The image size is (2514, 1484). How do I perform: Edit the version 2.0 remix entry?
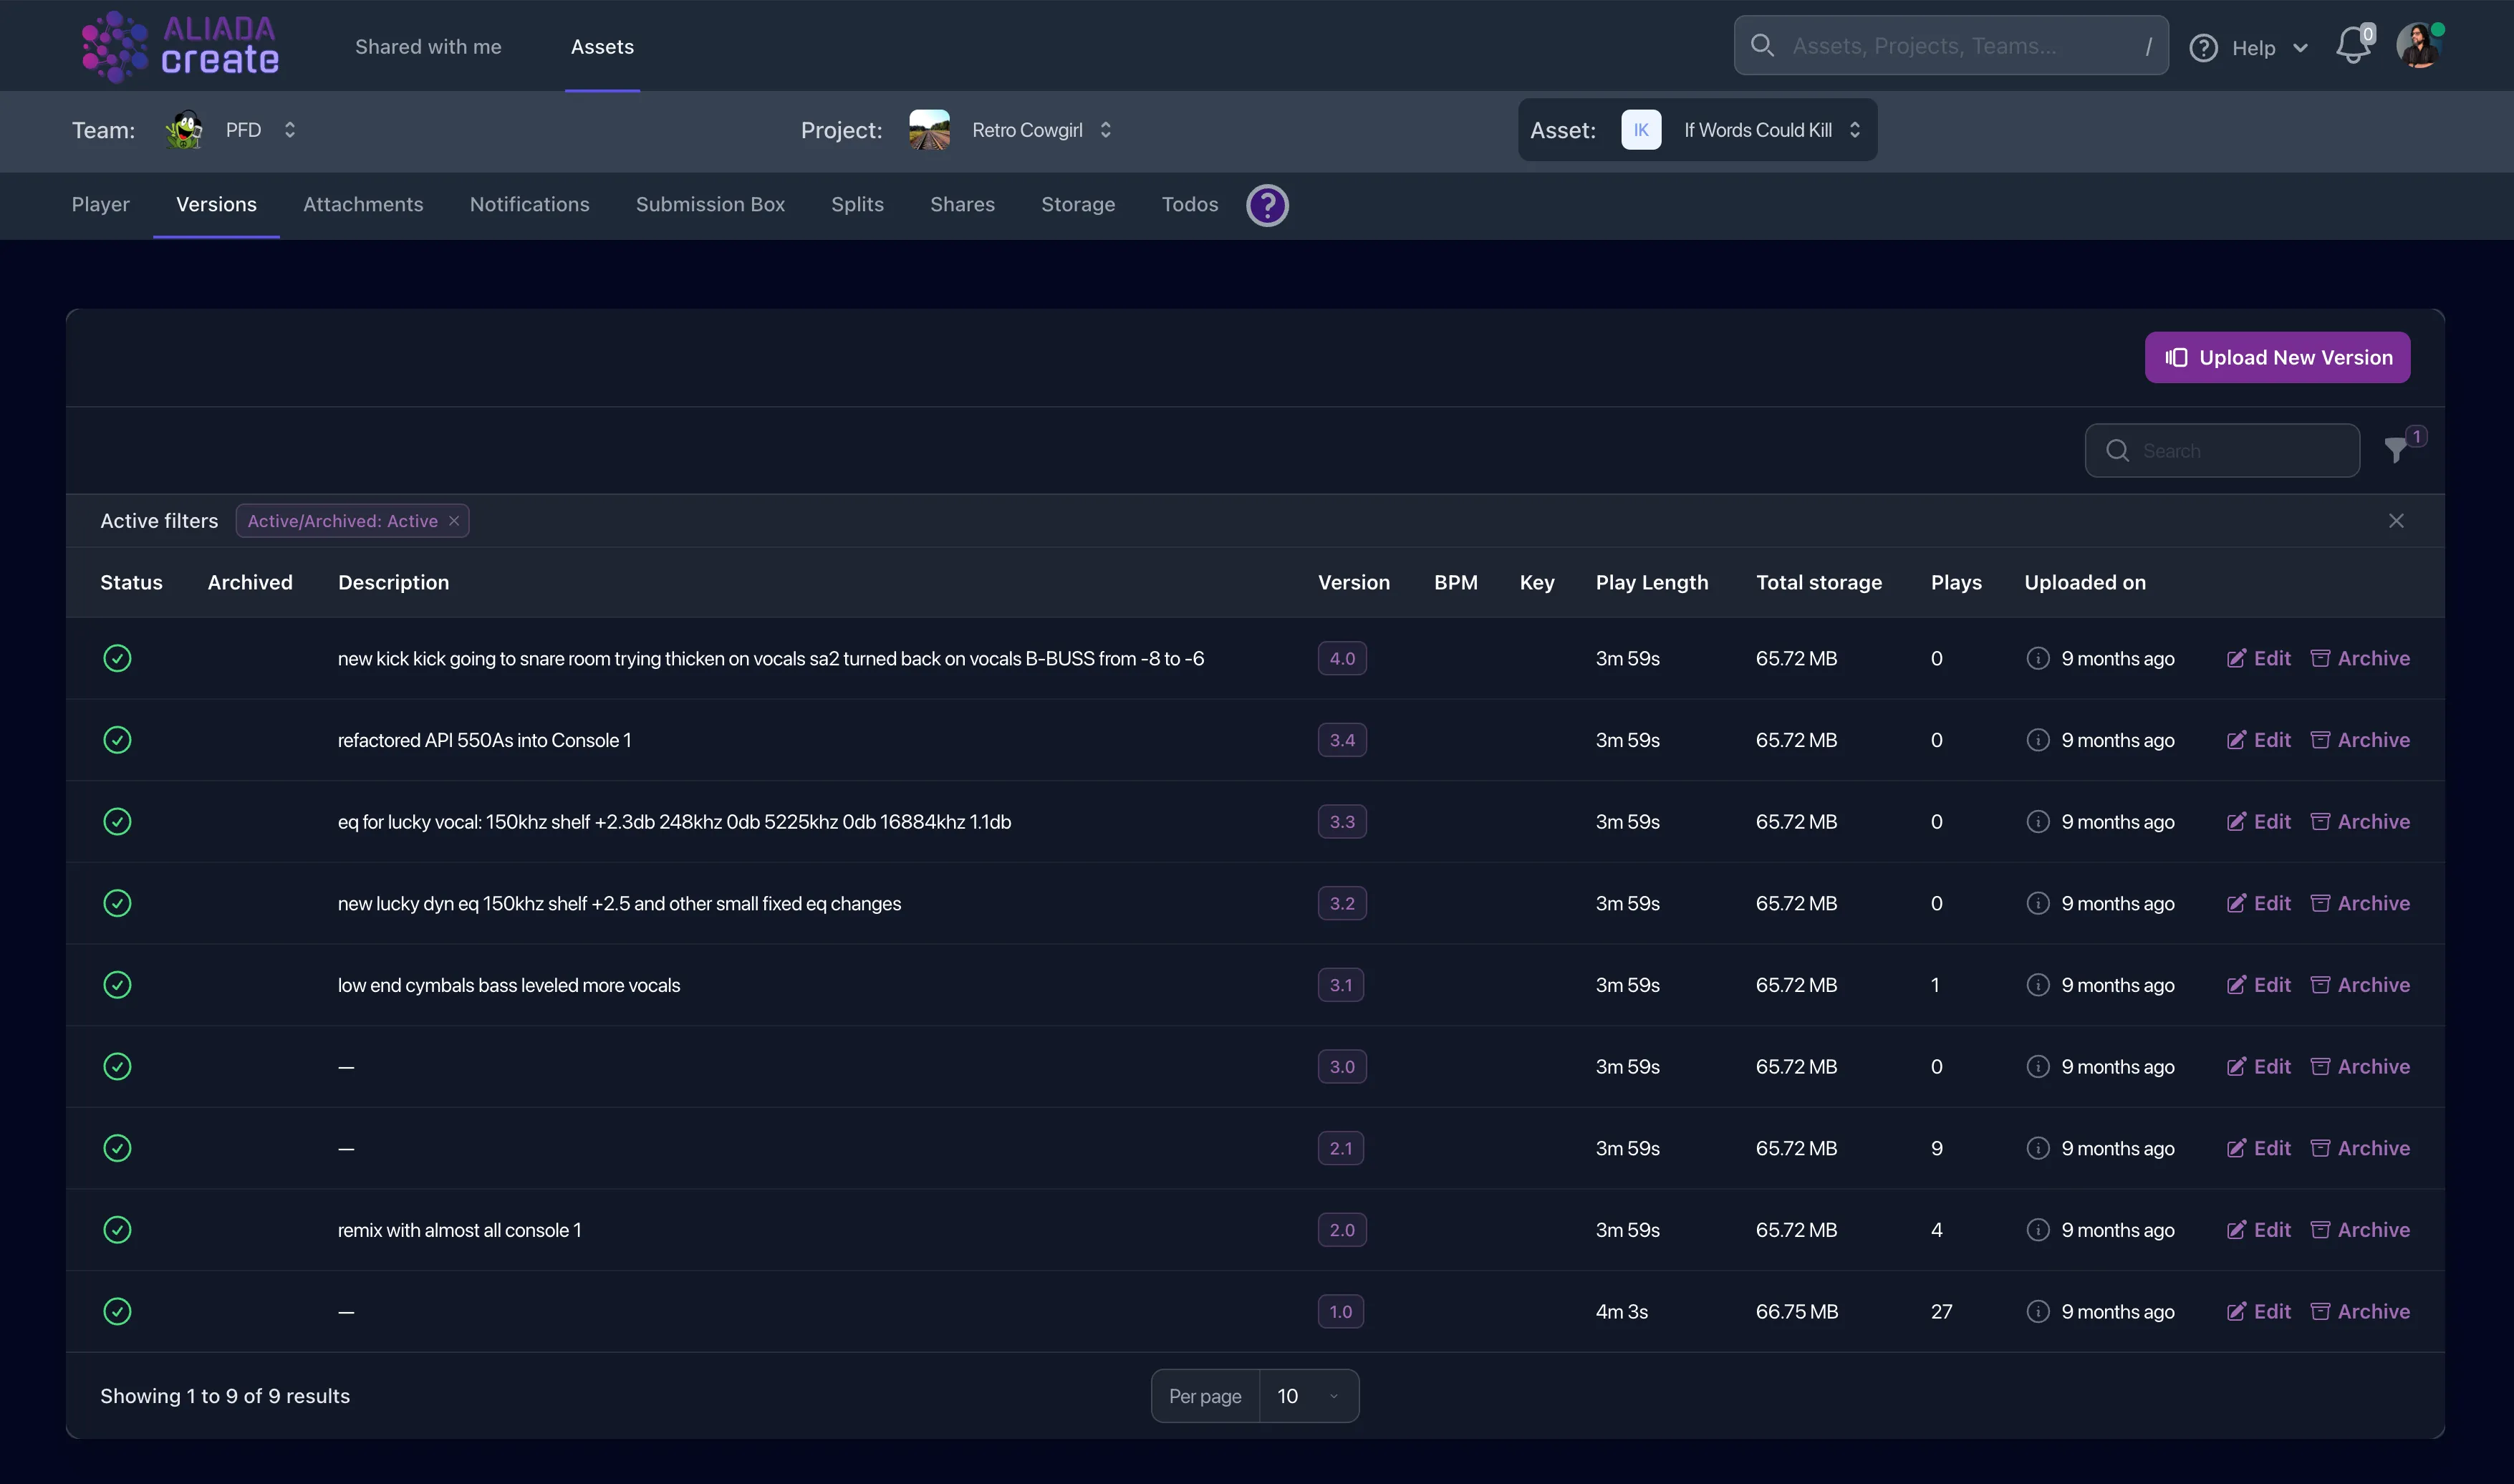[x=2258, y=1230]
